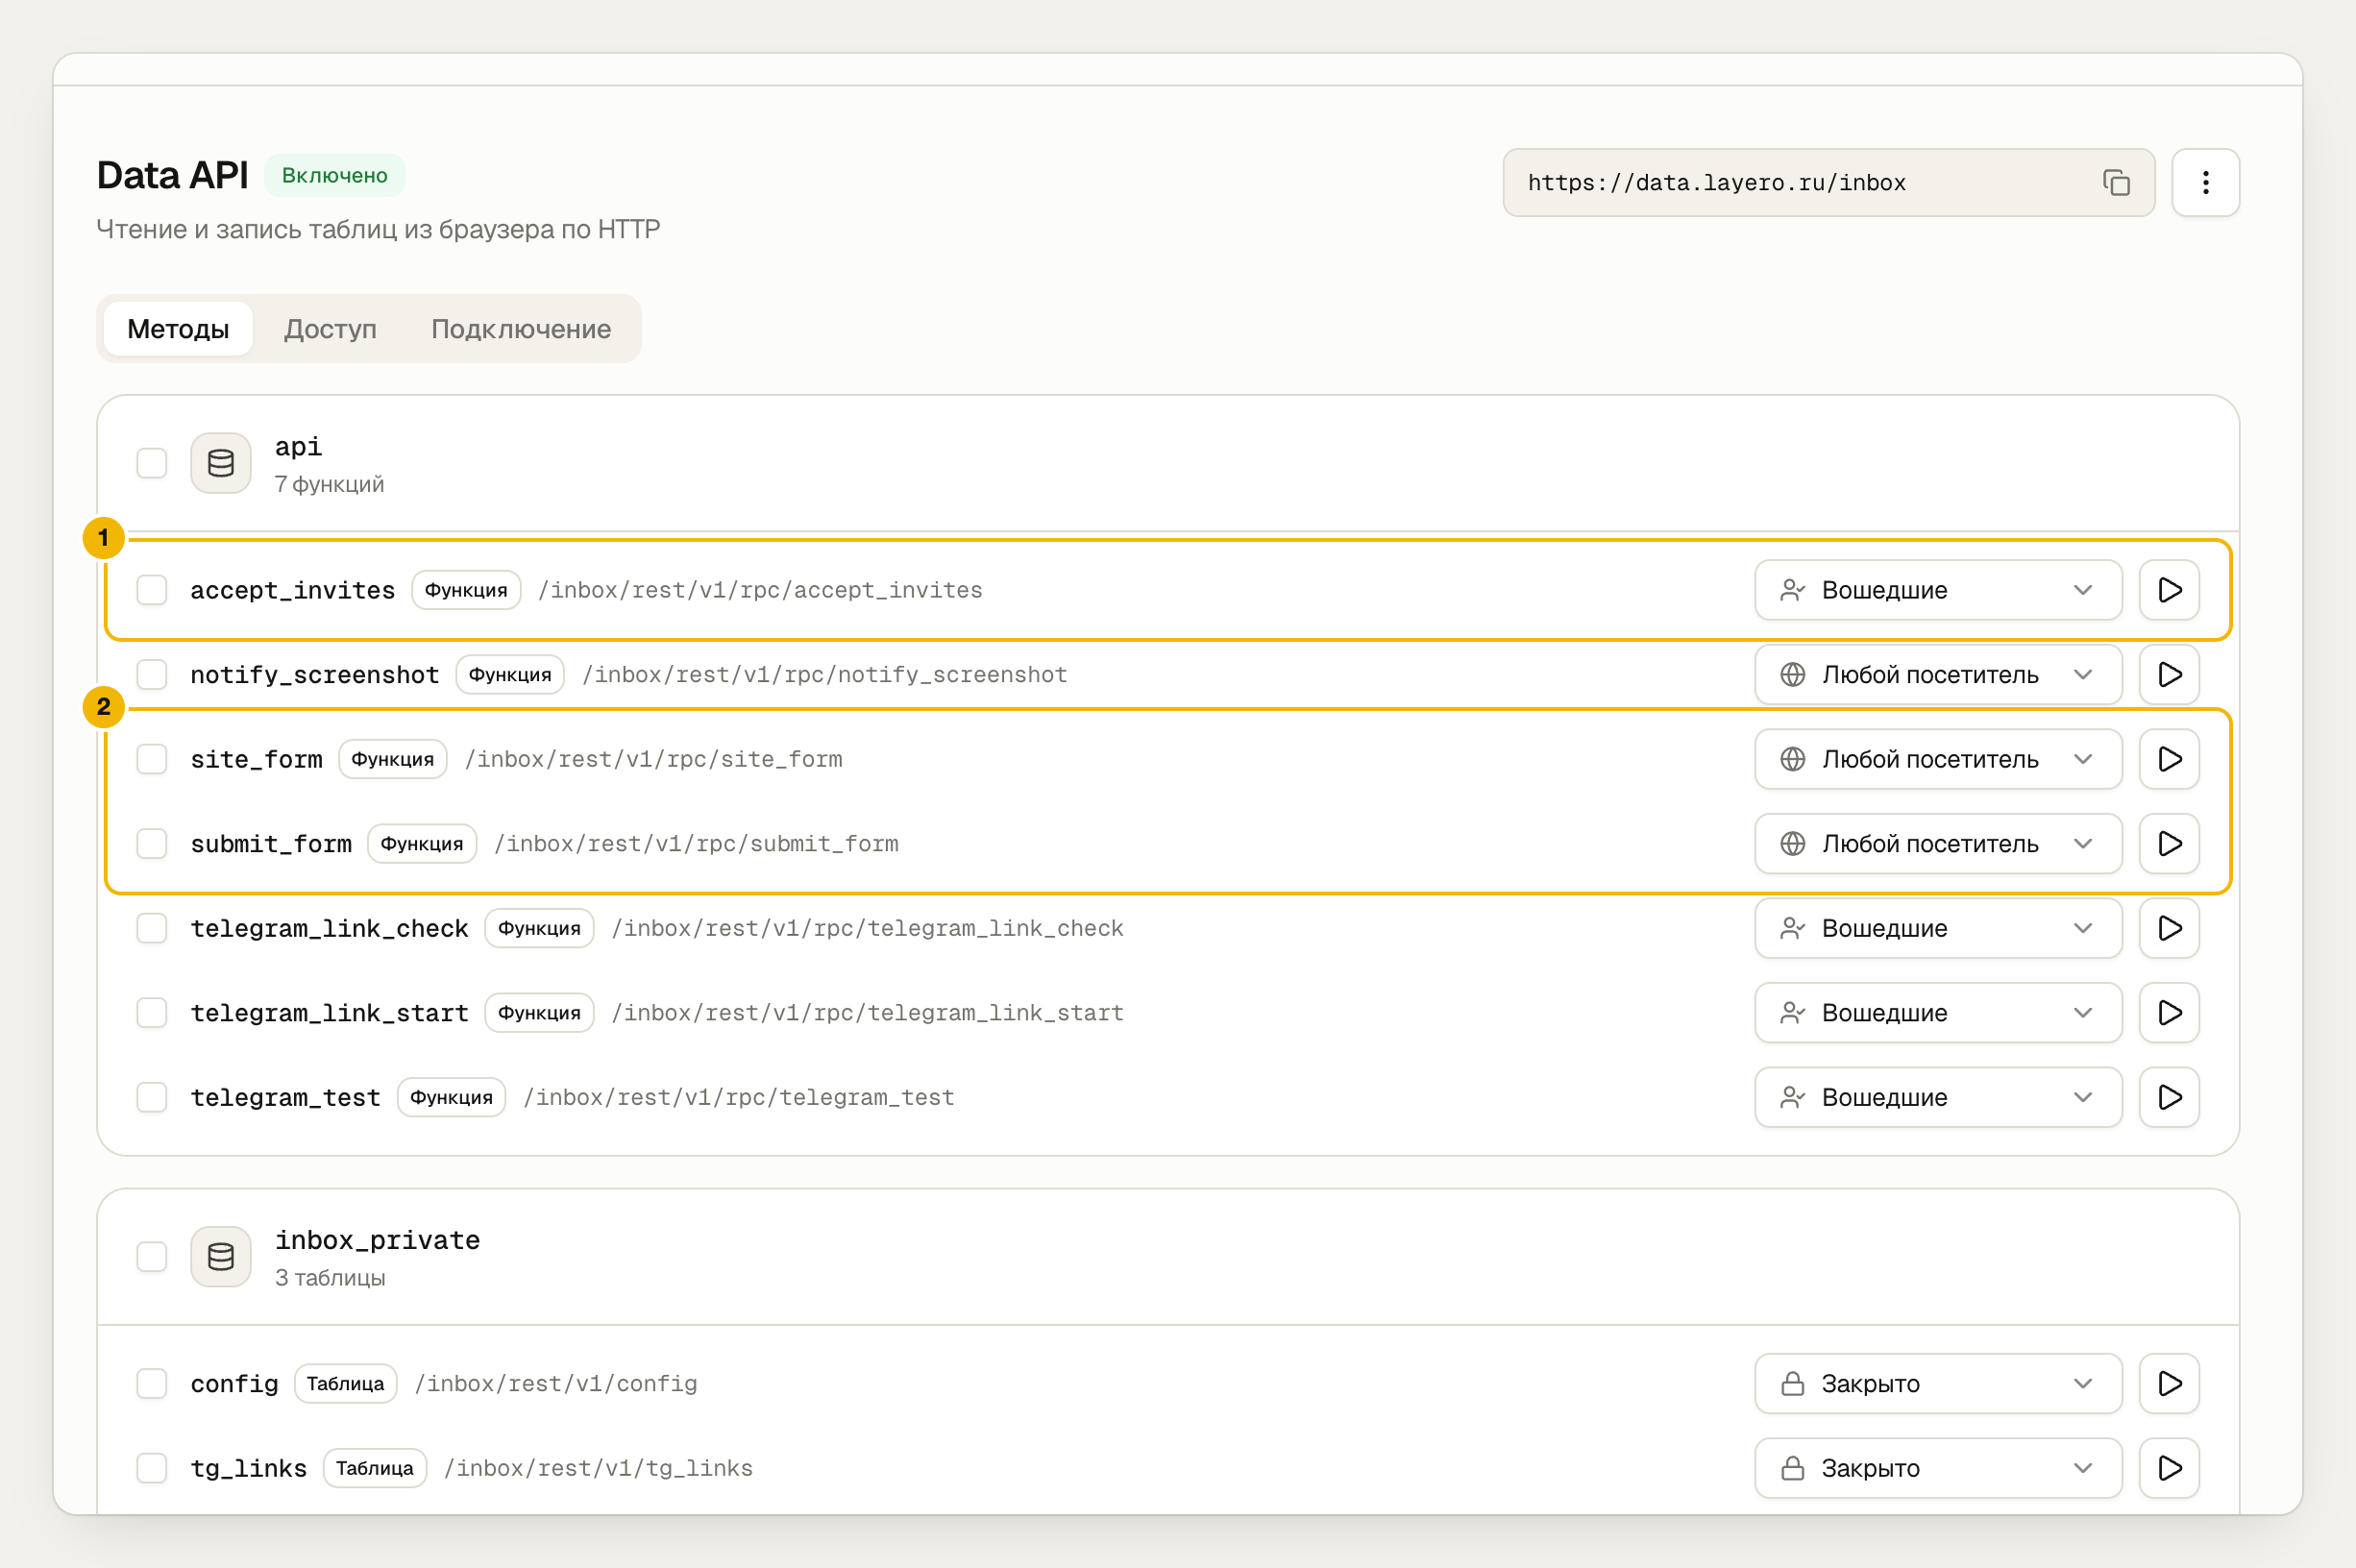Open access dropdown for accept_invites

click(1938, 590)
